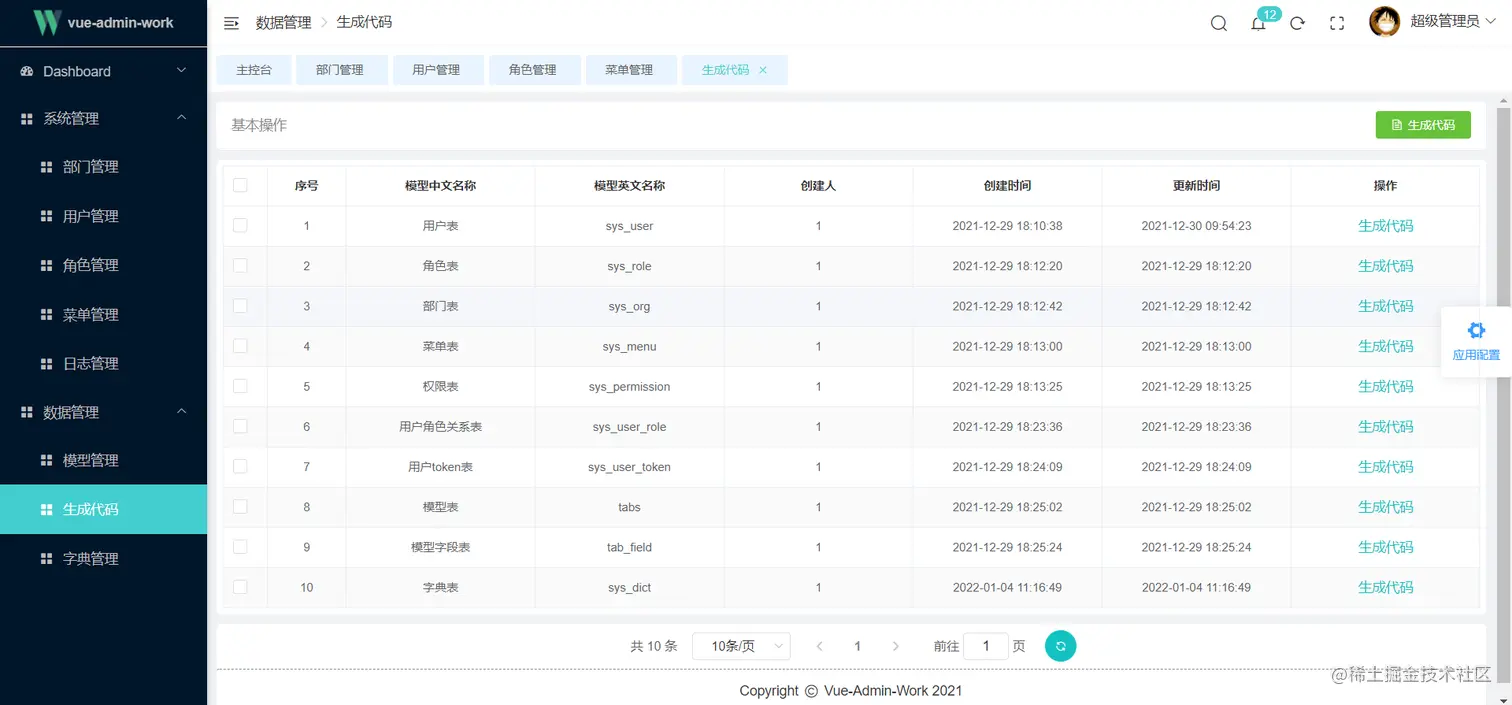The height and width of the screenshot is (705, 1512).
Task: Click 生成代码 link for sys_permission row
Action: point(1385,386)
